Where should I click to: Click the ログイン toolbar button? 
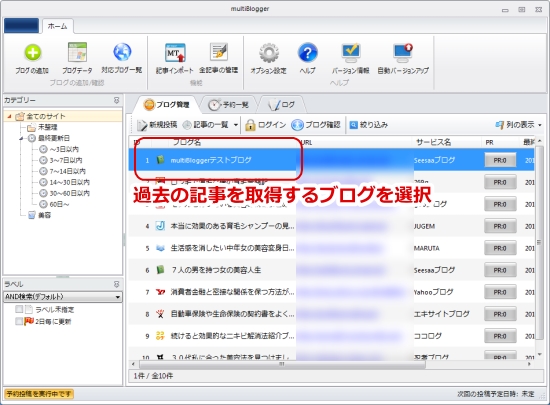[266, 125]
